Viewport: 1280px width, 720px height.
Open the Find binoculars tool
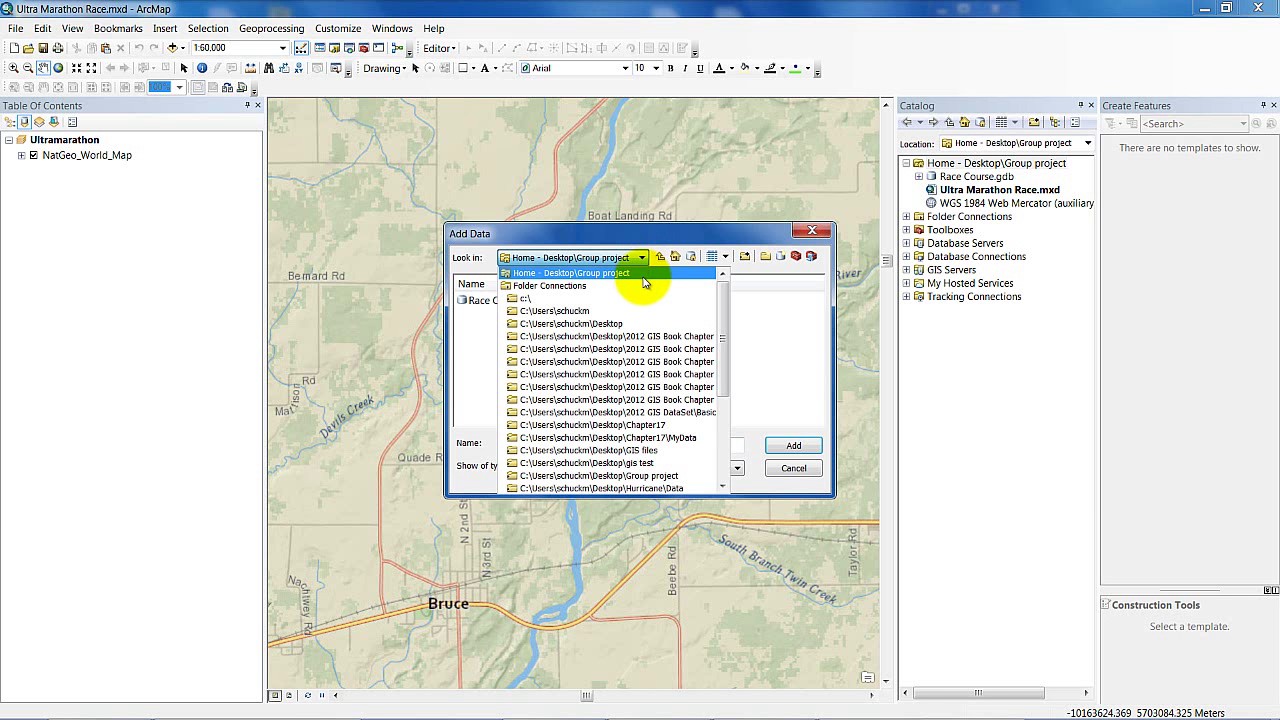pyautogui.click(x=268, y=68)
